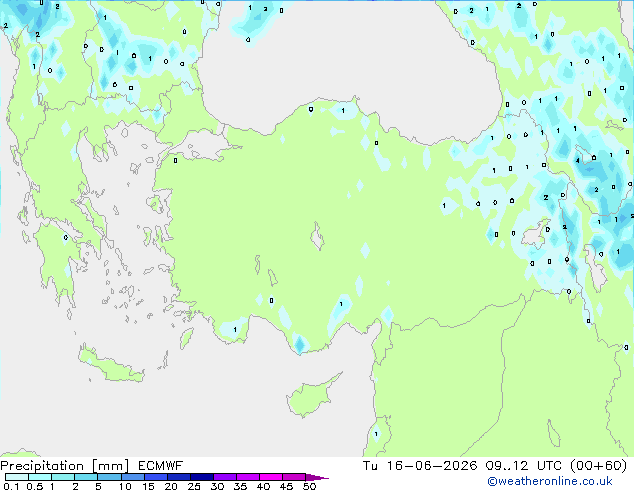
Task: Click the above-50 legend arrow tip
Action: pos(317,477)
